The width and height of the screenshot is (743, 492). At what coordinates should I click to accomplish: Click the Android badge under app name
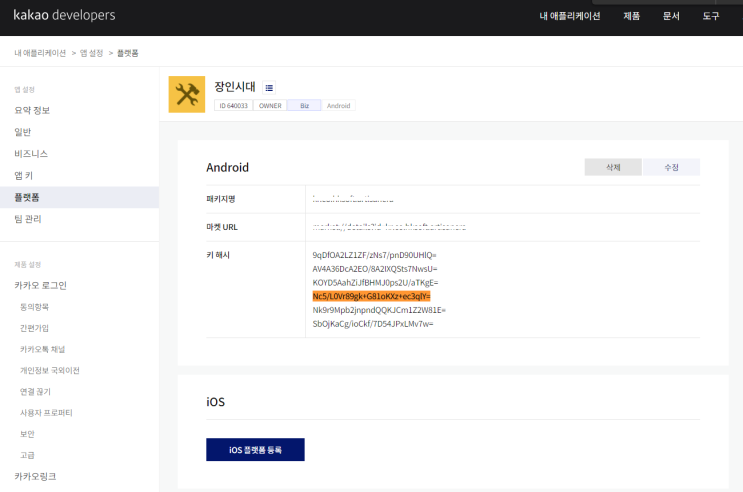(338, 106)
